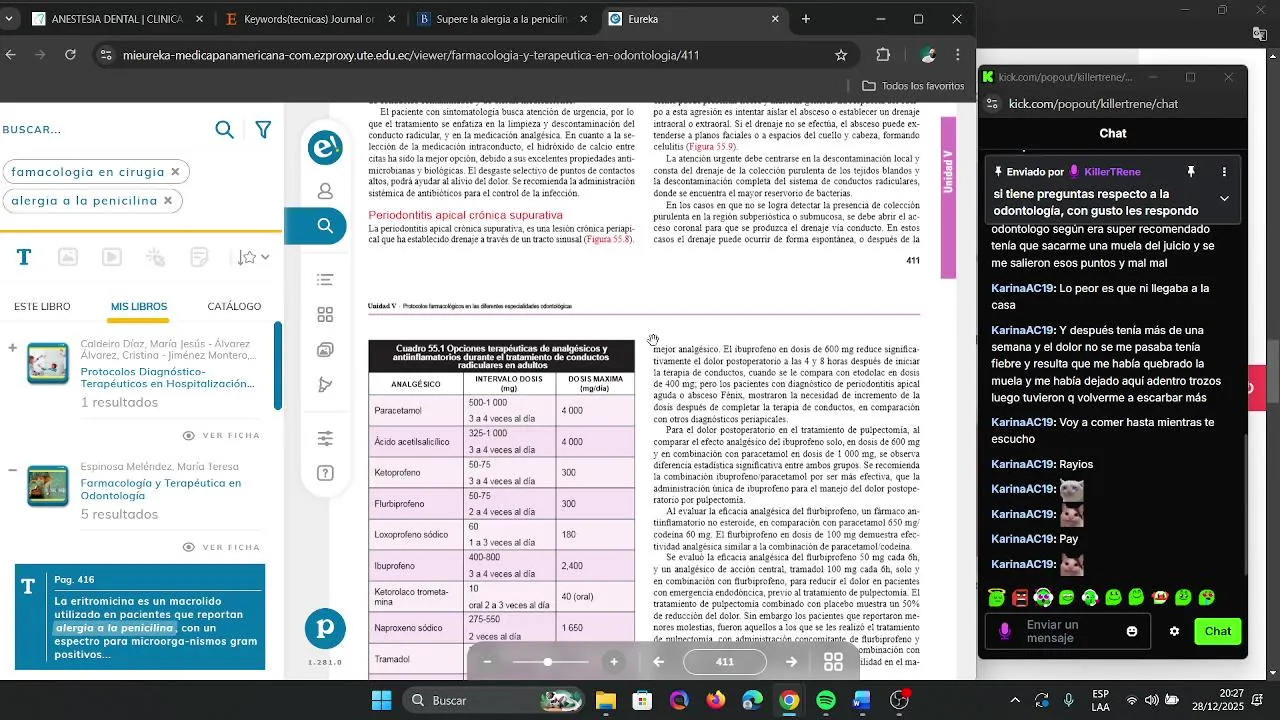Open the Figura 55.9 link in the text

click(710, 147)
